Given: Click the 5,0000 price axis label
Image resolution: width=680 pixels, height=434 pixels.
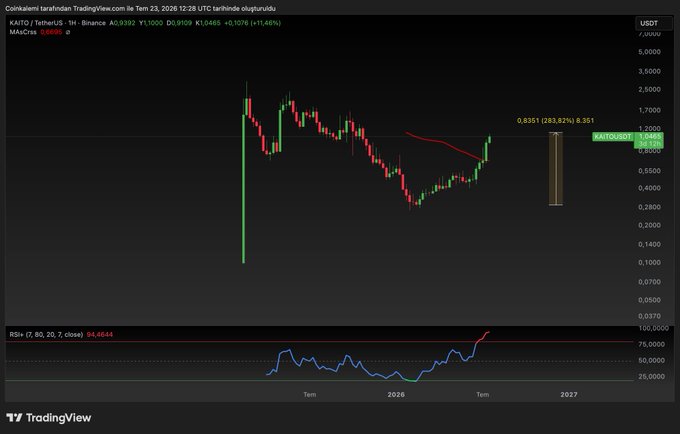Looking at the screenshot, I should click(649, 52).
